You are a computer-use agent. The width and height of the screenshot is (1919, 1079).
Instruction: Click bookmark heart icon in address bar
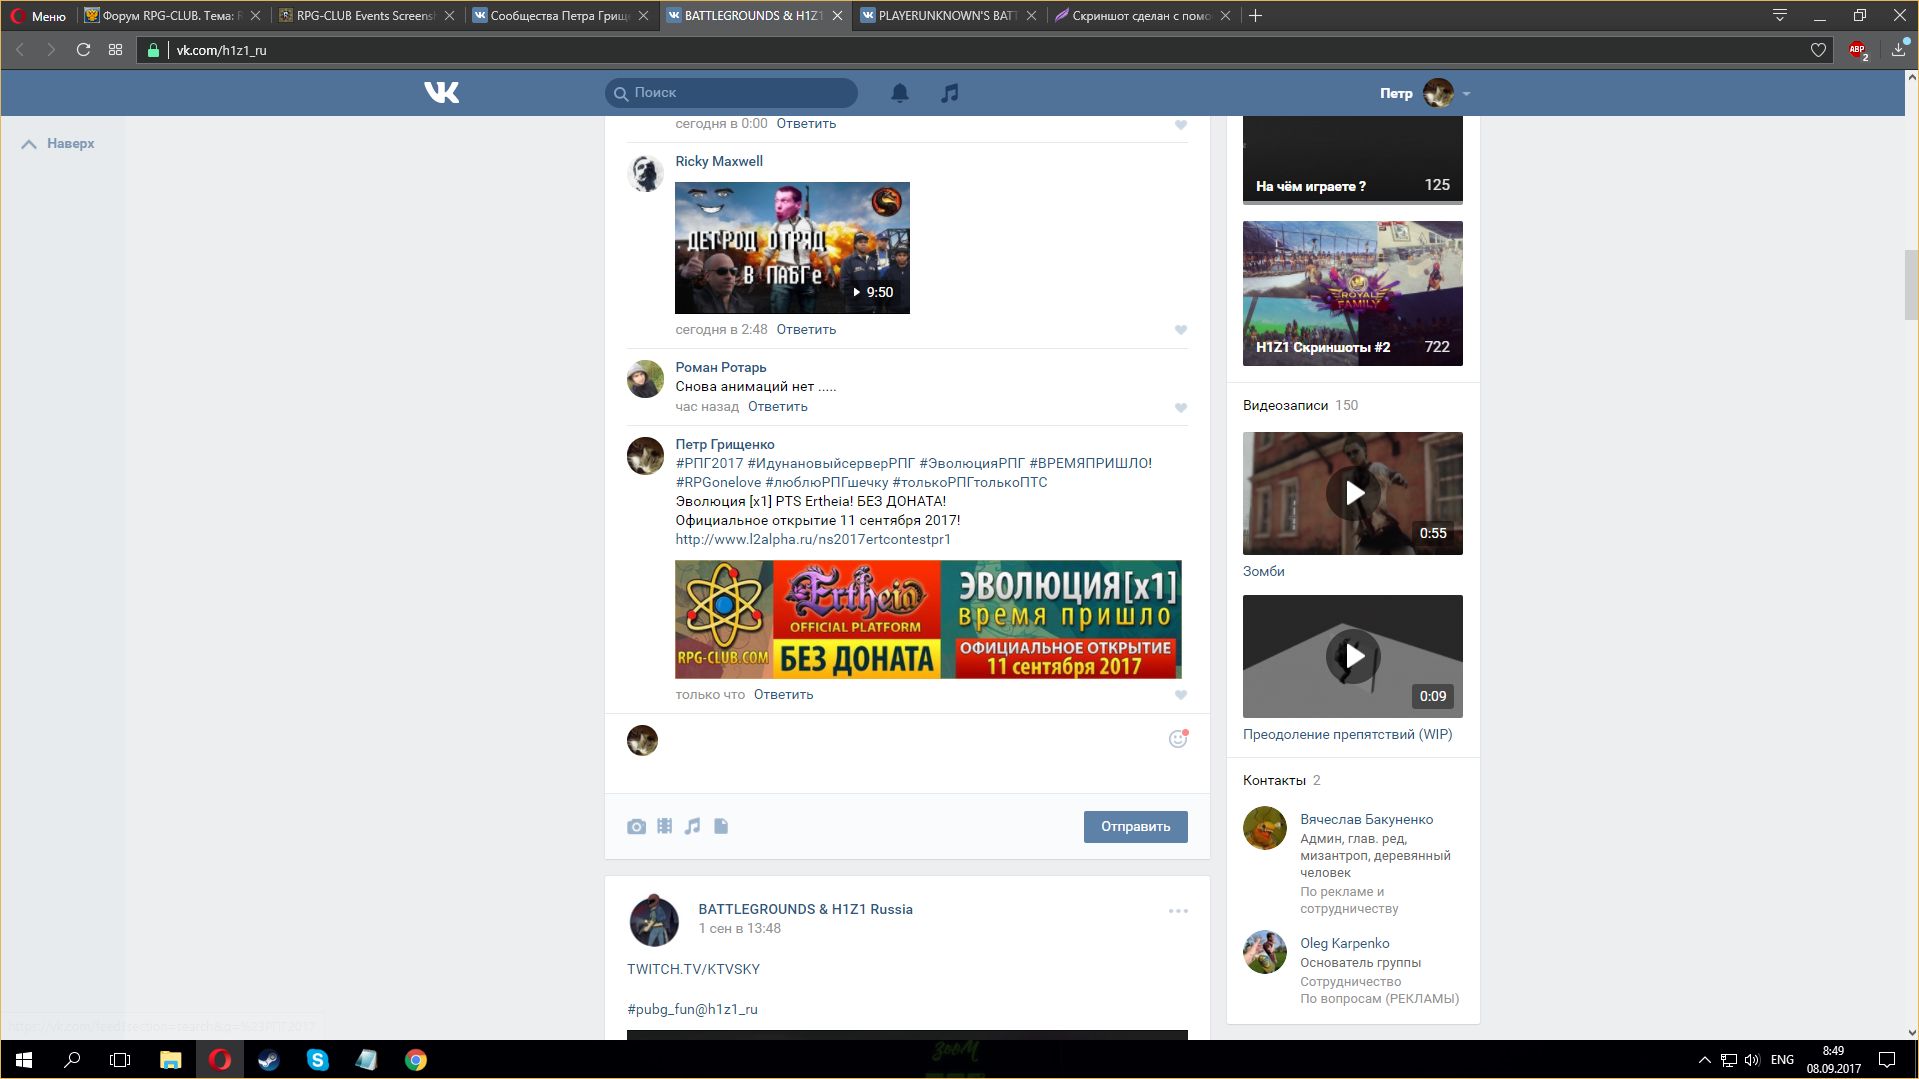point(1818,50)
